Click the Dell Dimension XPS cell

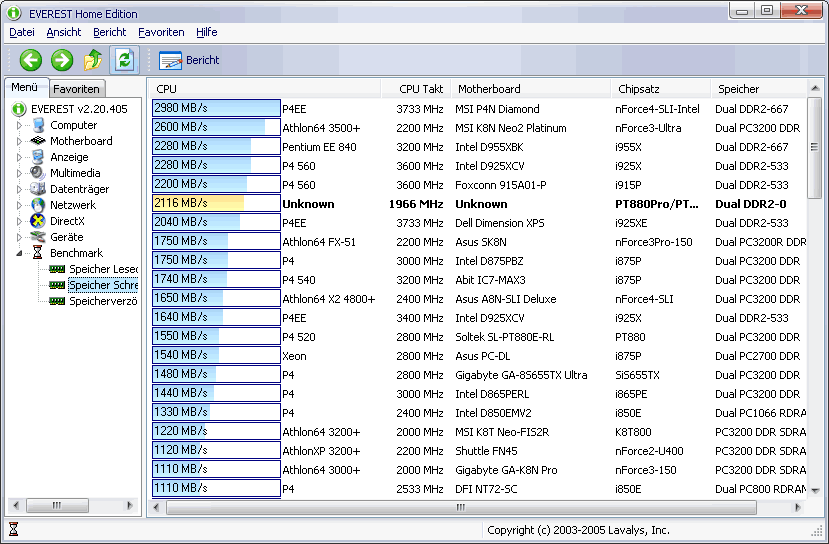pos(500,223)
